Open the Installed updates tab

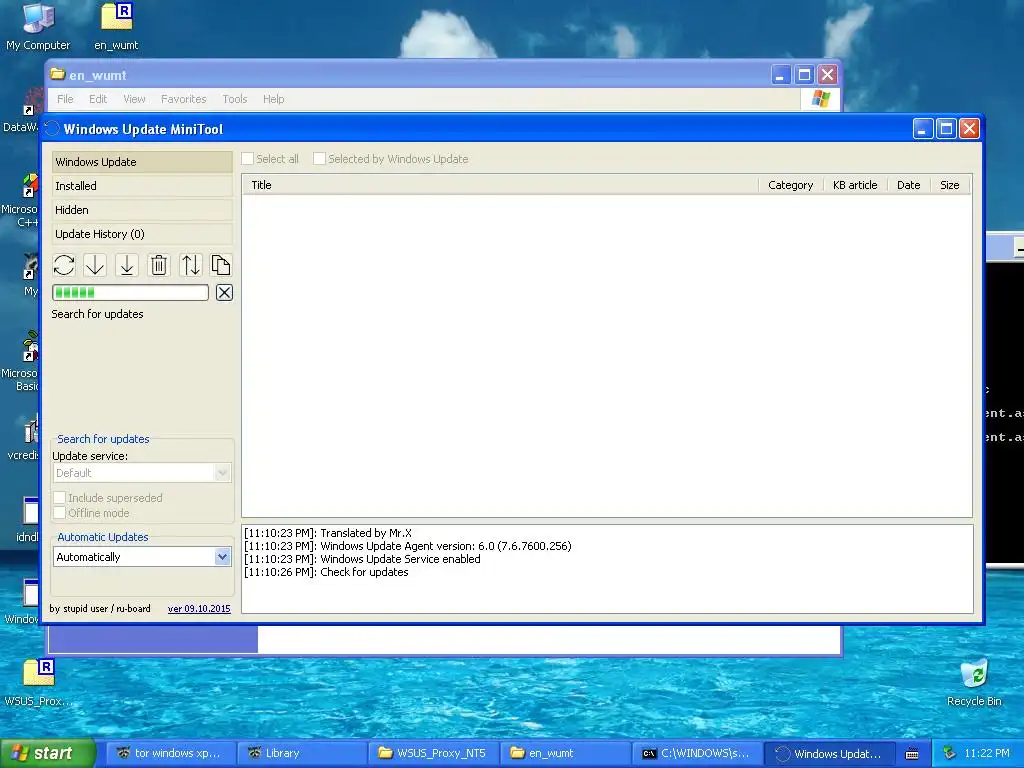[142, 186]
